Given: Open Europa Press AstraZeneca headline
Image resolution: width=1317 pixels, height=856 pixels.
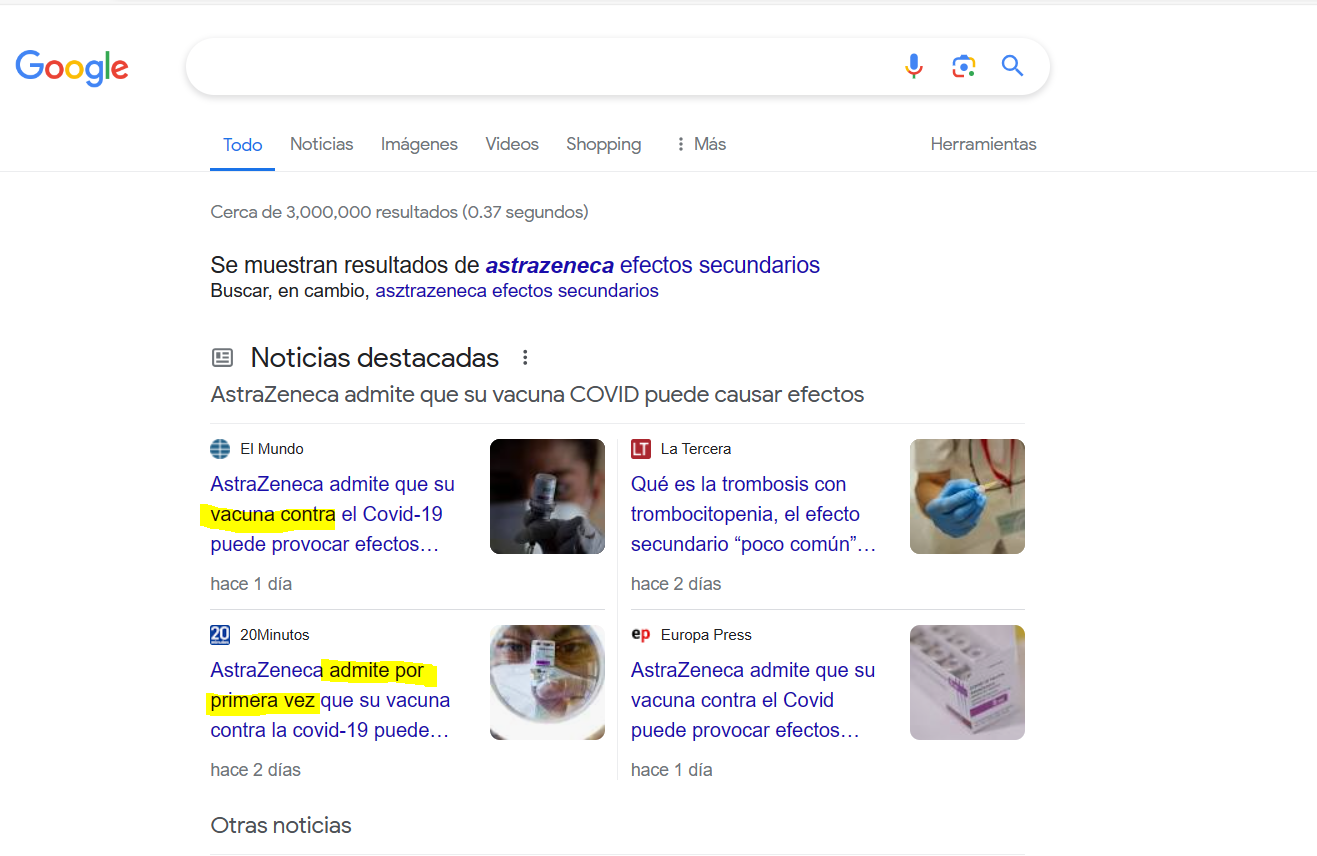Looking at the screenshot, I should click(x=753, y=700).
